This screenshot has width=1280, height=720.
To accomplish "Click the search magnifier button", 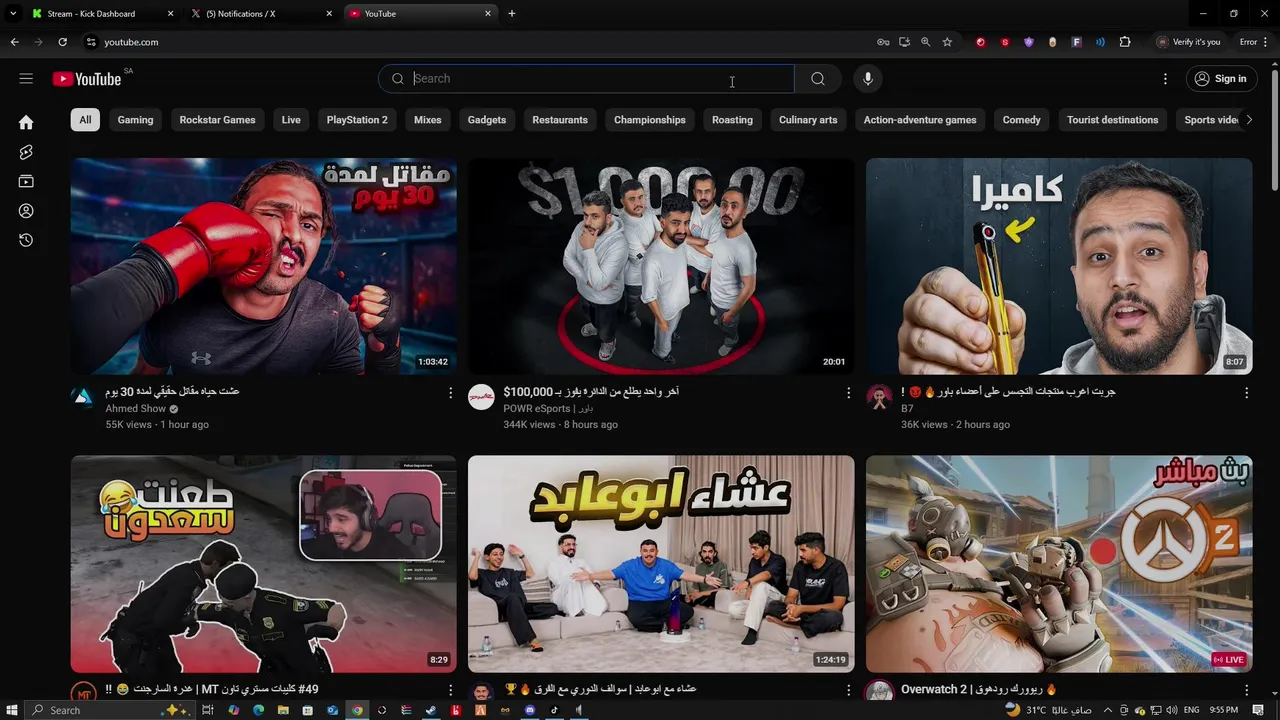I will click(818, 79).
